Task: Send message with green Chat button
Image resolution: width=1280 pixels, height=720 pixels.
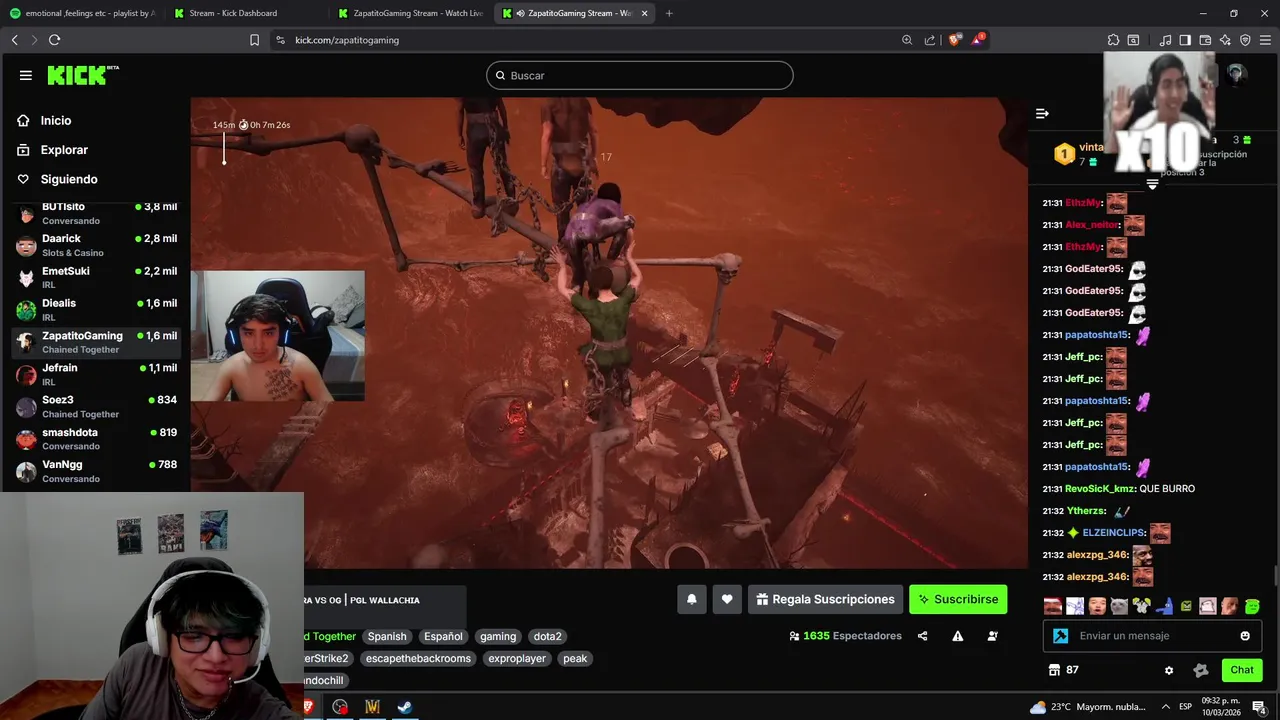Action: click(x=1242, y=670)
